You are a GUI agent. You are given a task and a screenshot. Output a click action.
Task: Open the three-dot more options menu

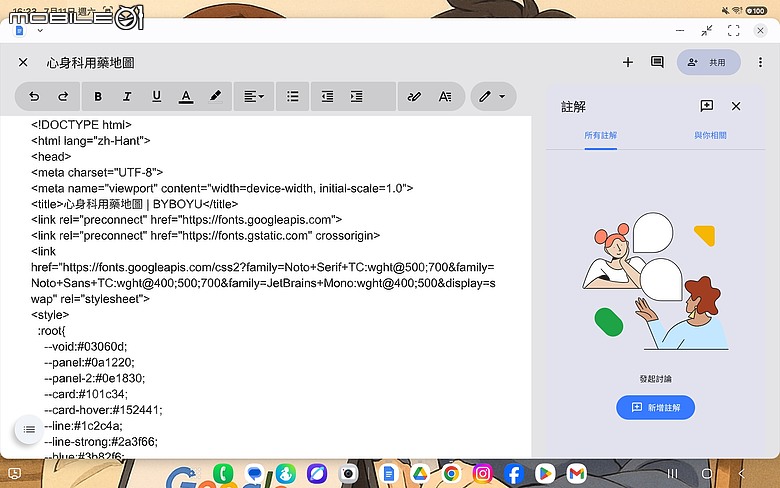(760, 62)
